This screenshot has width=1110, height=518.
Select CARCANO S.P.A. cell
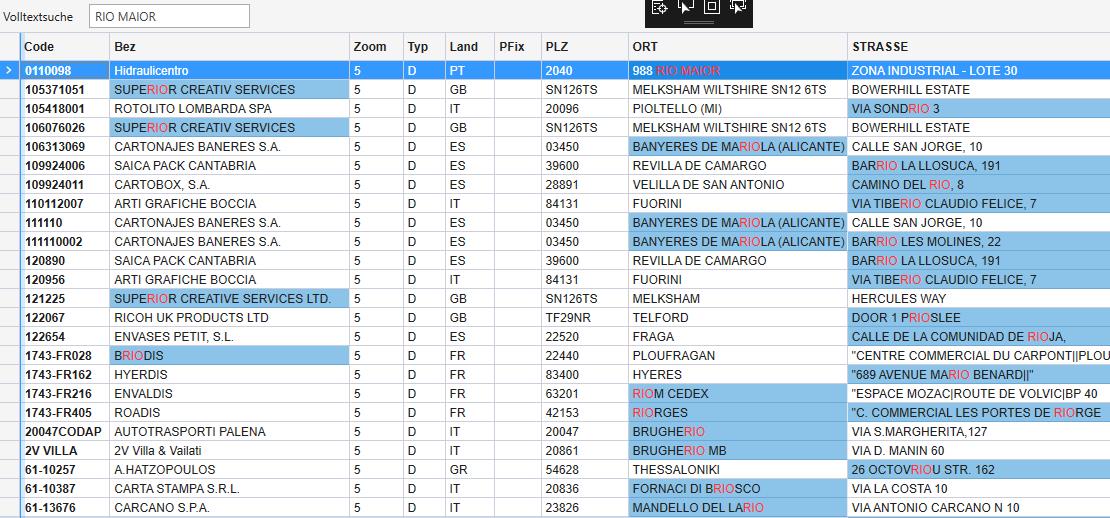[x=229, y=508]
